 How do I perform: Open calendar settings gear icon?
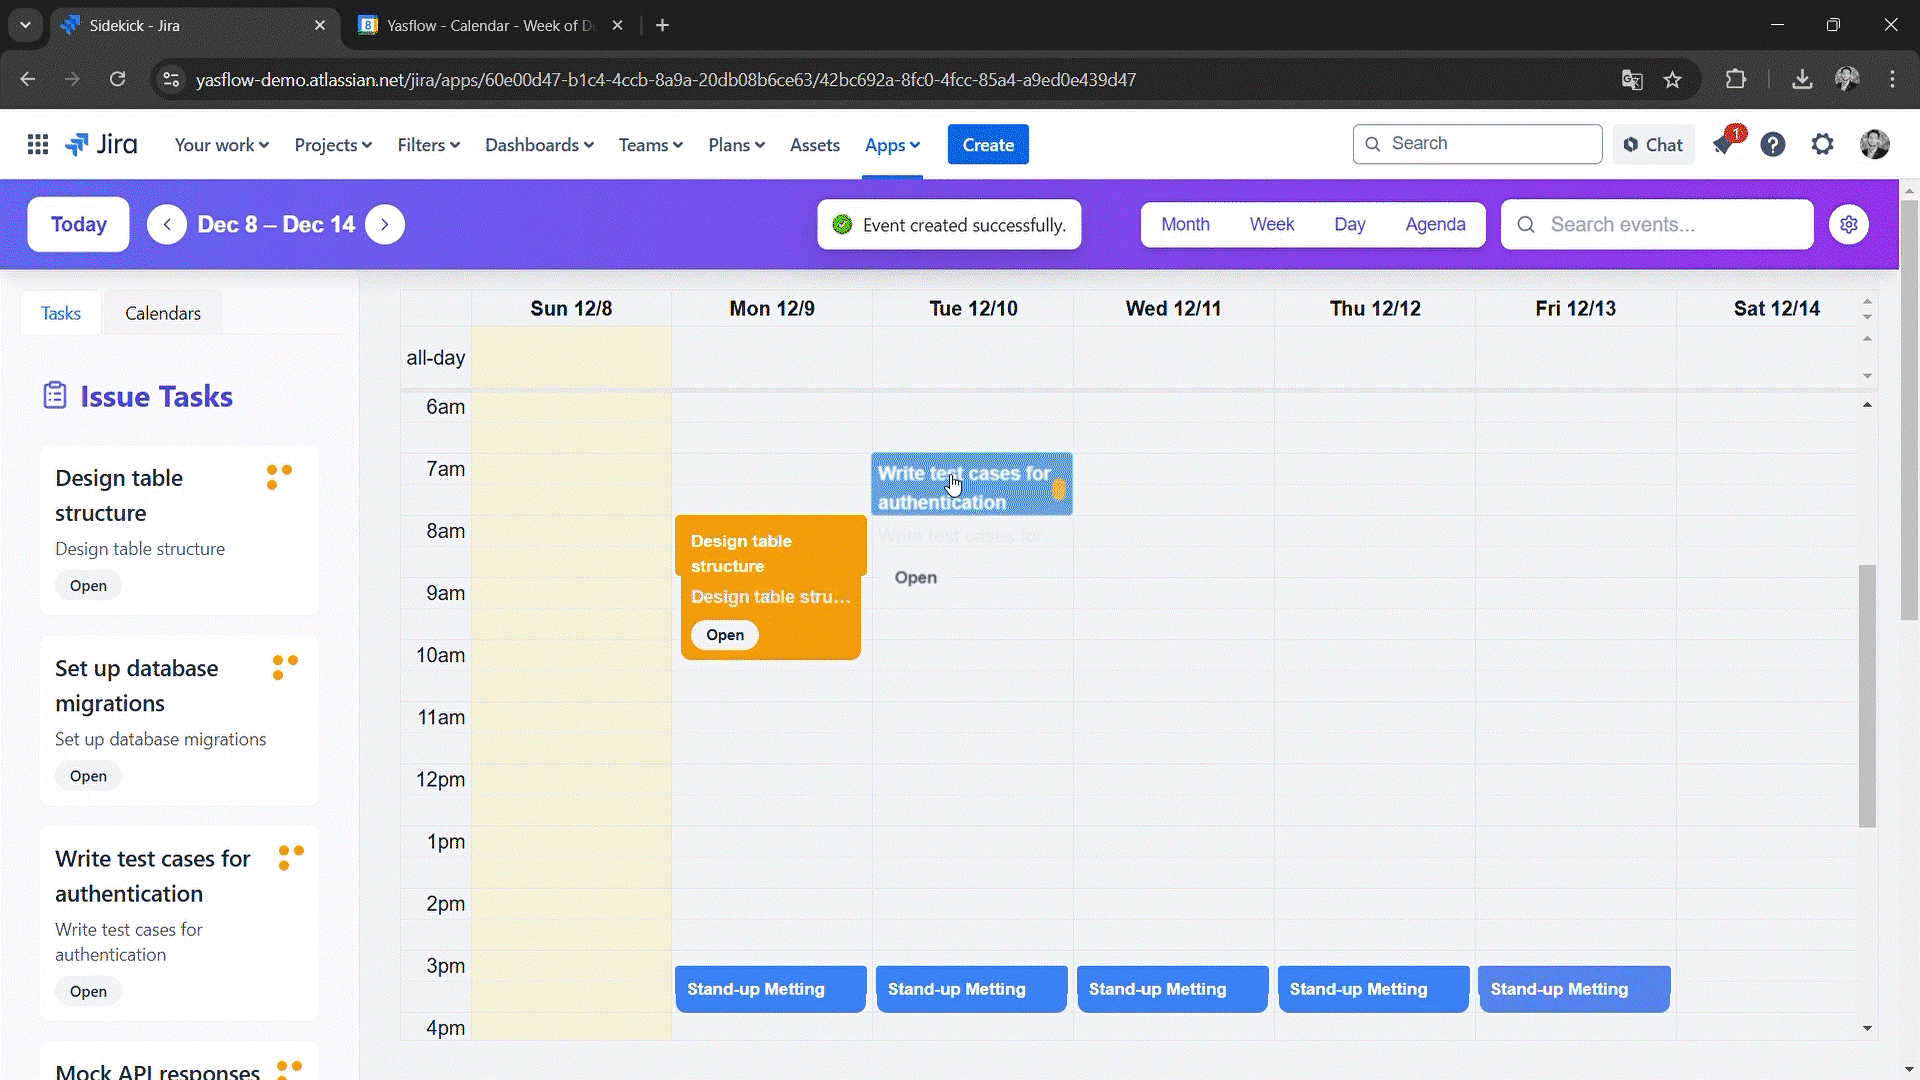click(x=1849, y=225)
